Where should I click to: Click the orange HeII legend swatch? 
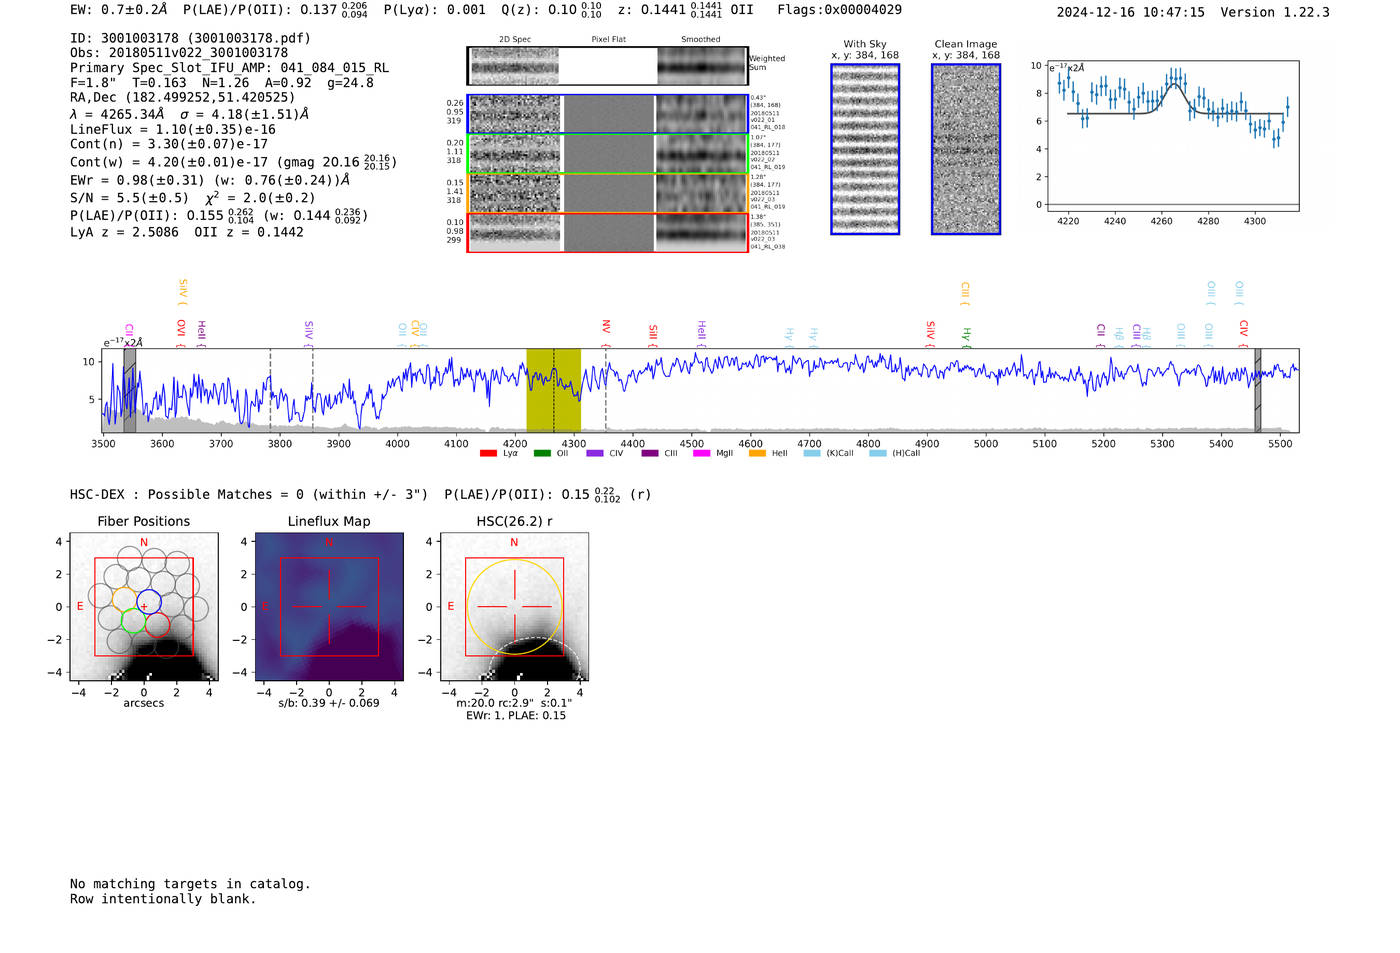[x=757, y=454]
